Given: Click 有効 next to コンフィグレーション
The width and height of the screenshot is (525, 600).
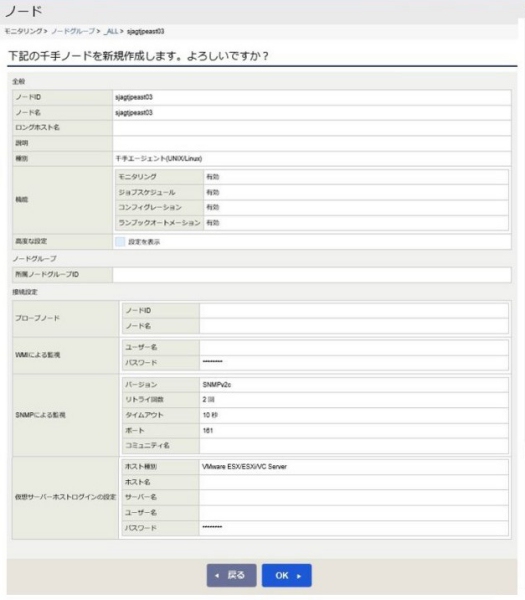Looking at the screenshot, I should click(x=213, y=207).
